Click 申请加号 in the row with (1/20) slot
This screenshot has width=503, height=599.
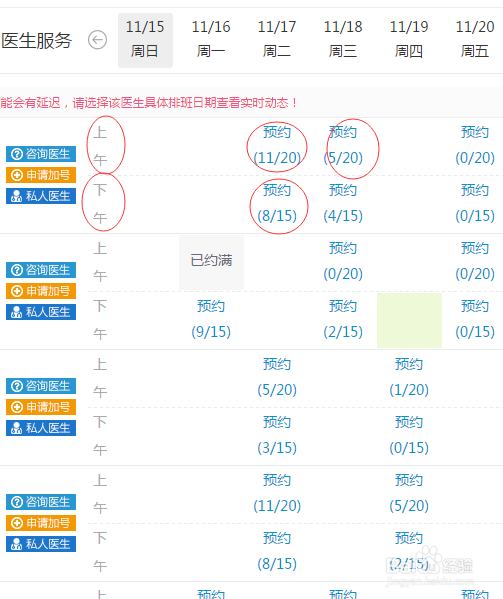41,407
